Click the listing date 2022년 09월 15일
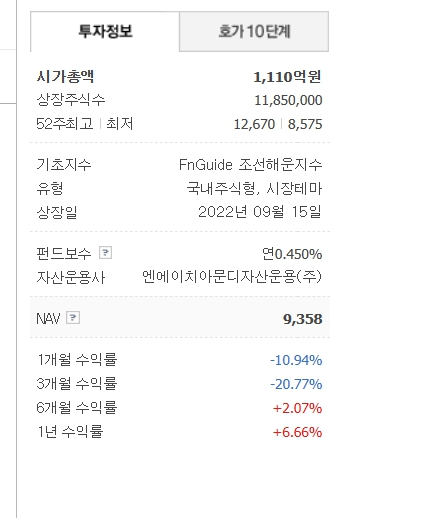This screenshot has height=518, width=440. [x=260, y=212]
